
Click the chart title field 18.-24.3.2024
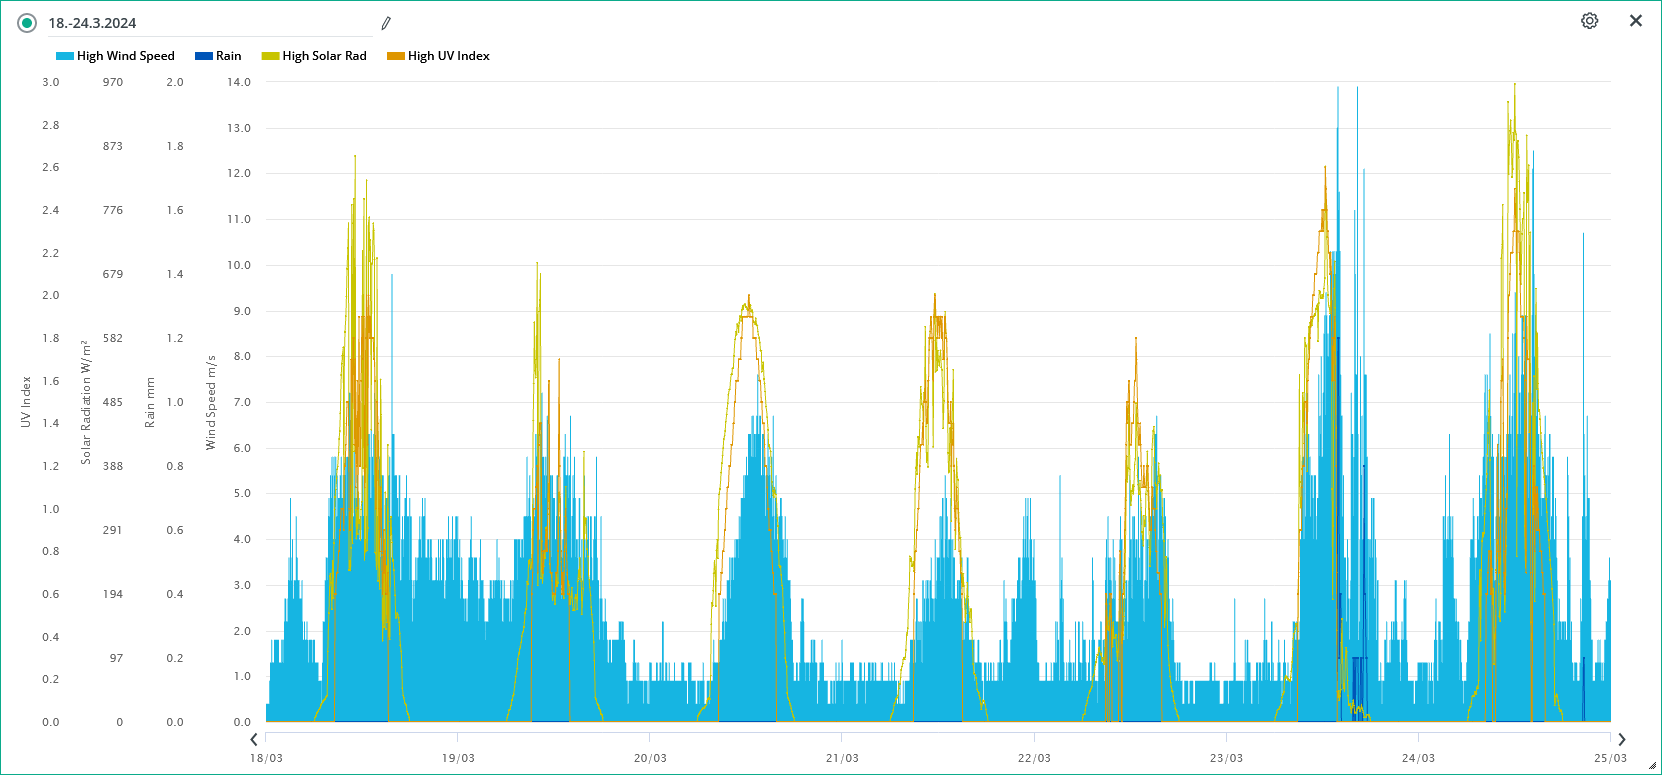point(200,23)
